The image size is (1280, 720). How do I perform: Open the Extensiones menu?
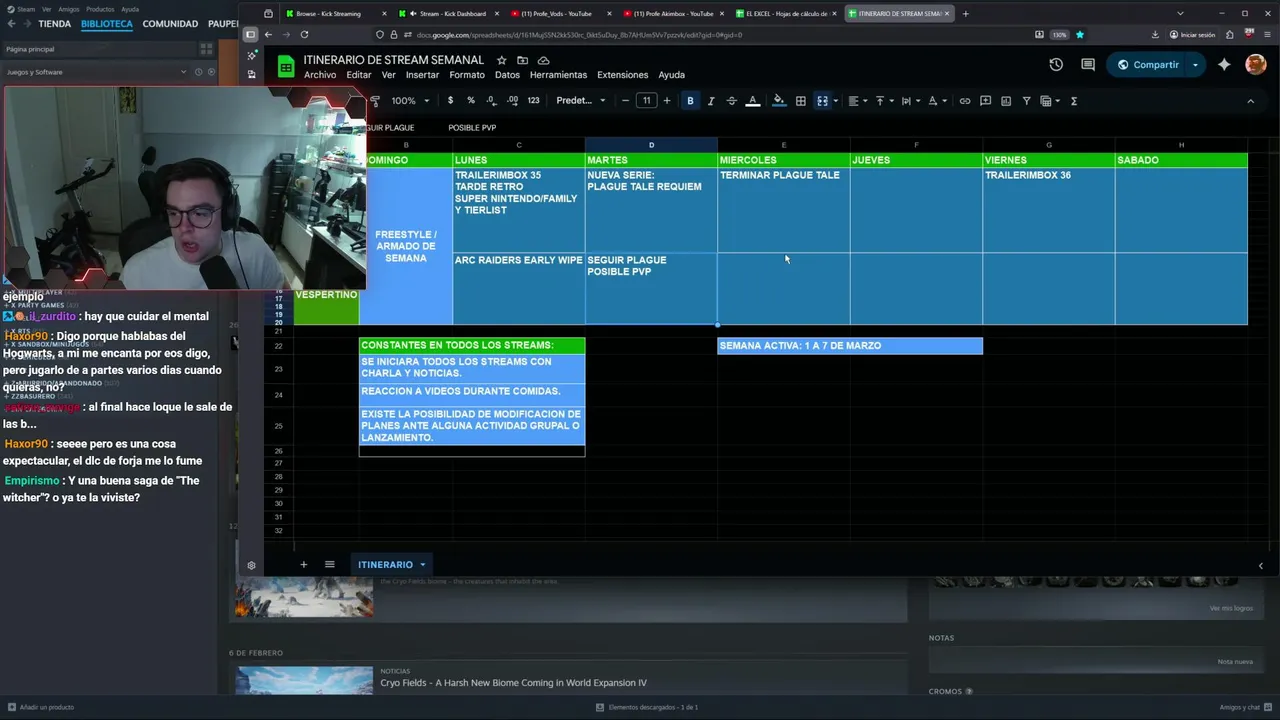click(622, 75)
